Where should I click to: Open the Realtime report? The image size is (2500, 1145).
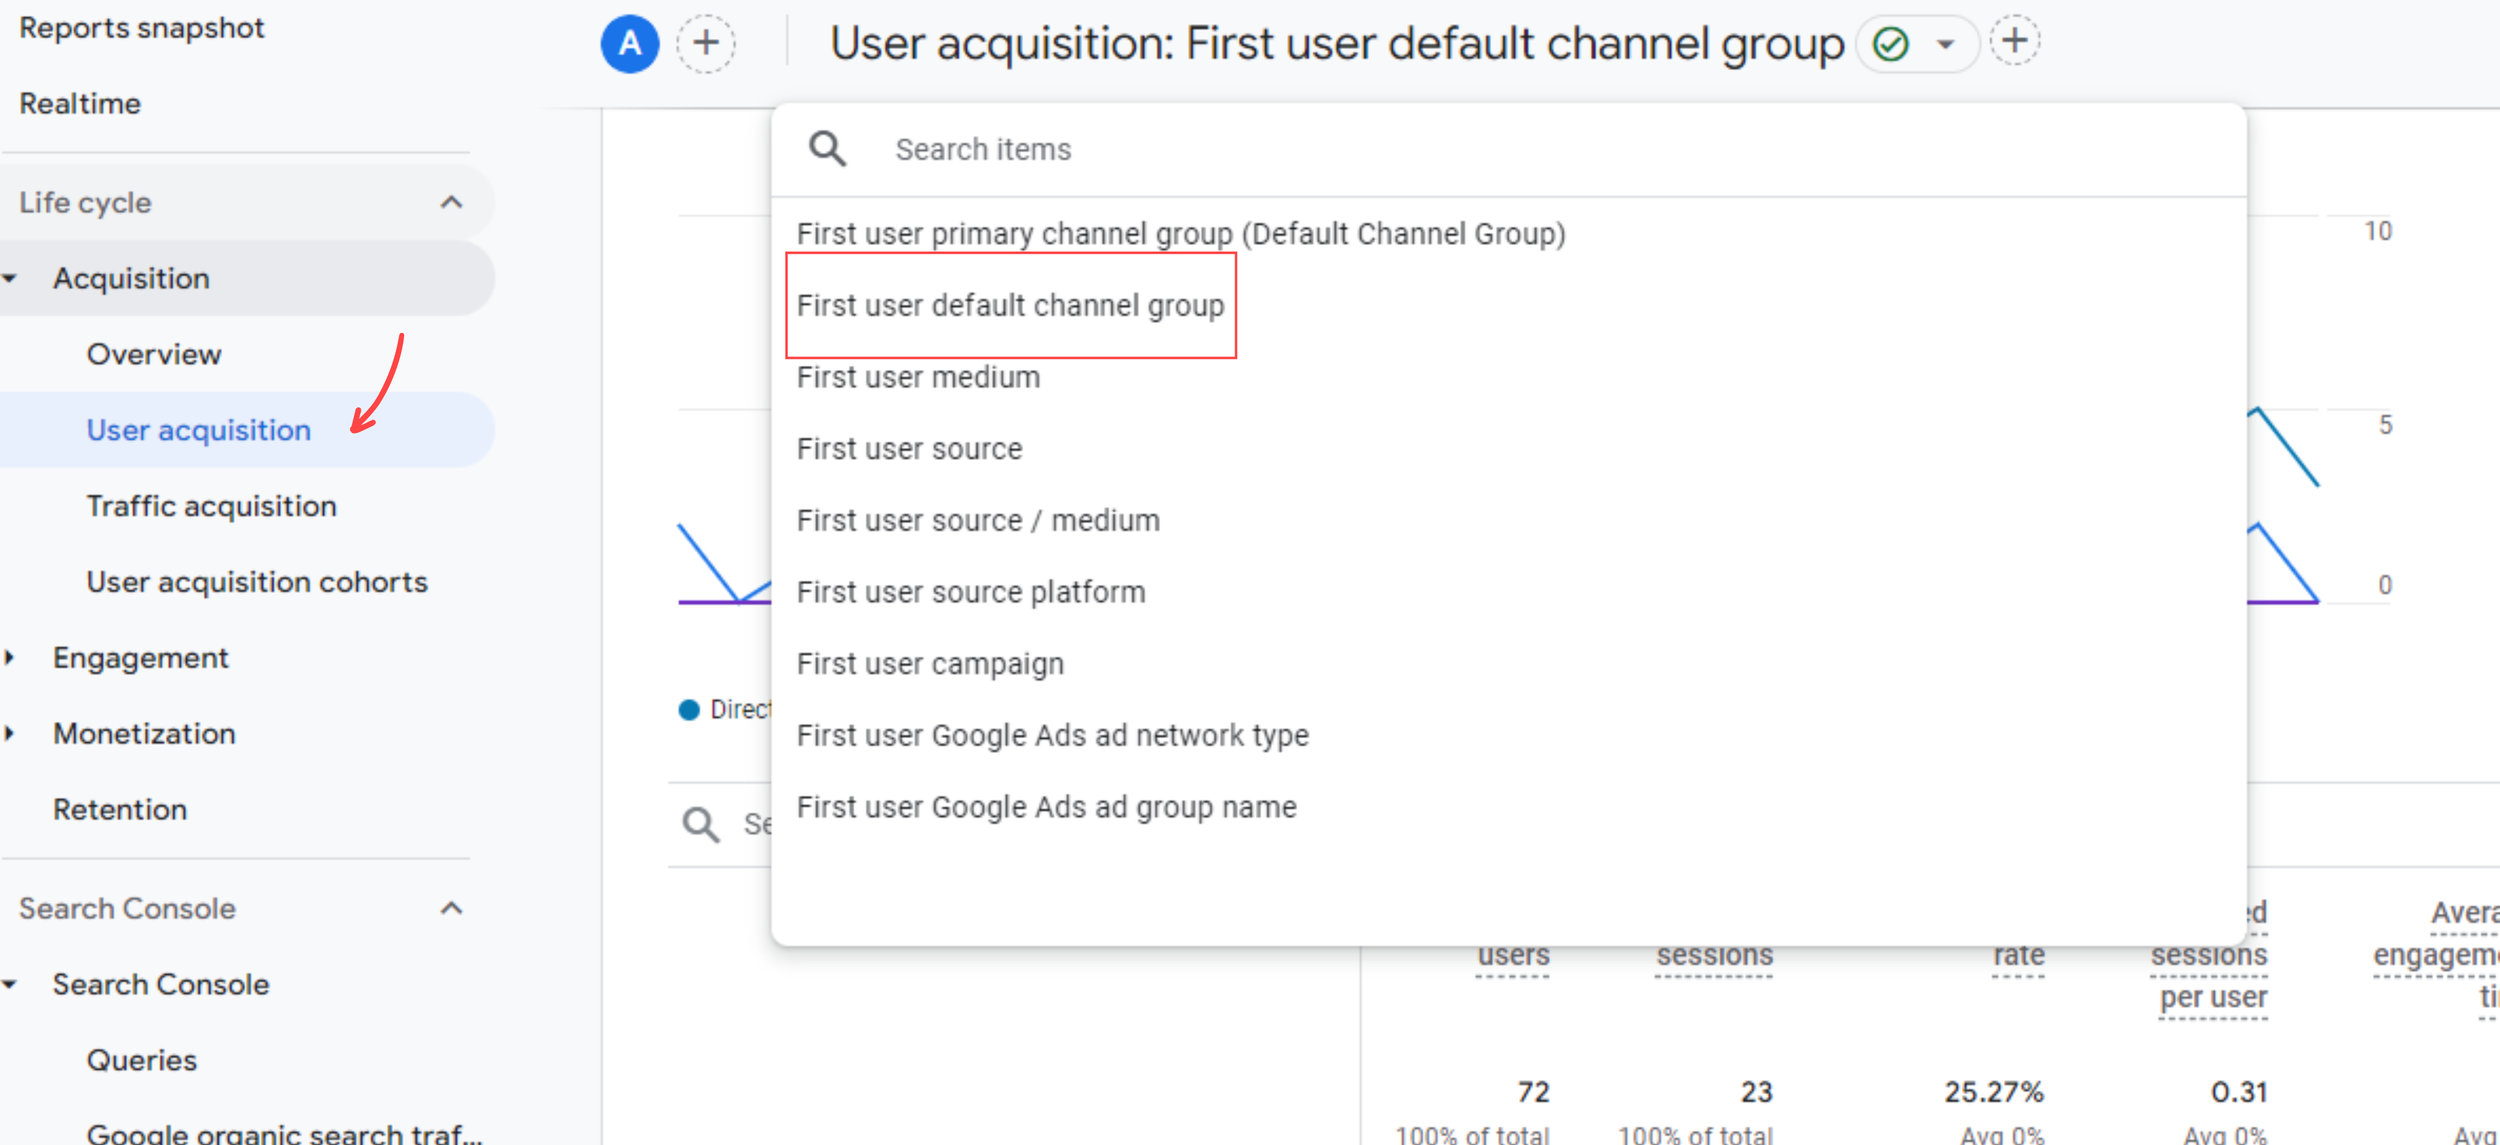[x=80, y=103]
